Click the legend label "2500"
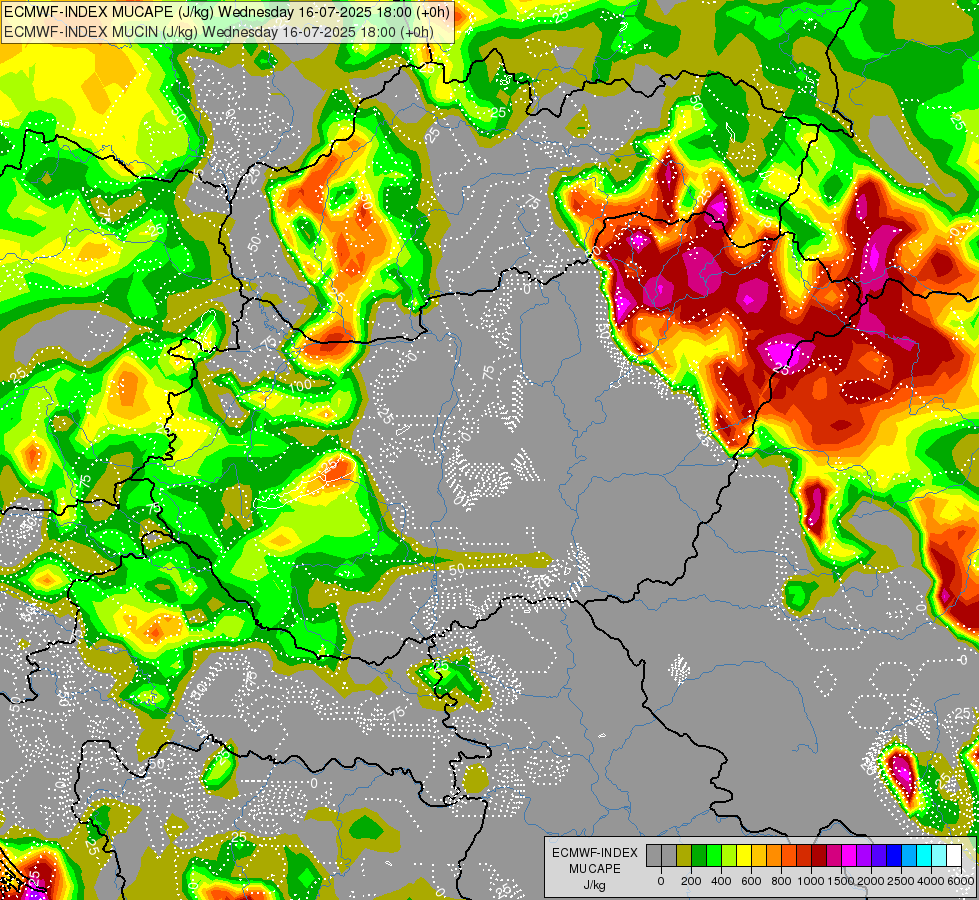 tap(901, 881)
